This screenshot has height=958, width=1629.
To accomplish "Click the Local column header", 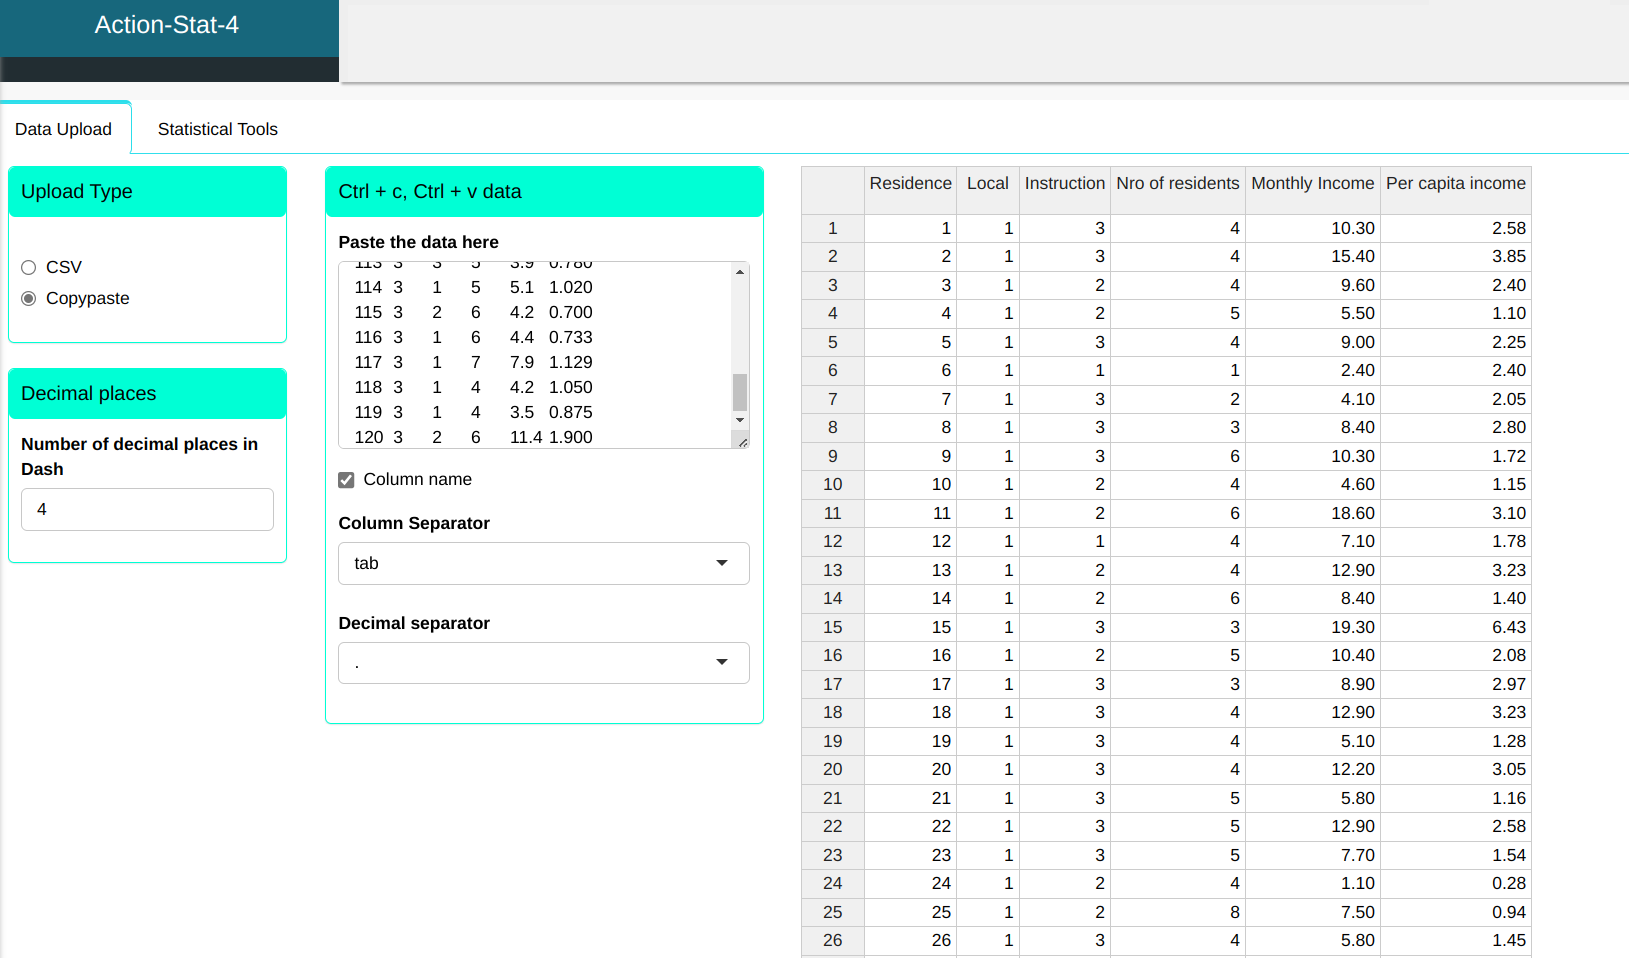I will click(987, 183).
